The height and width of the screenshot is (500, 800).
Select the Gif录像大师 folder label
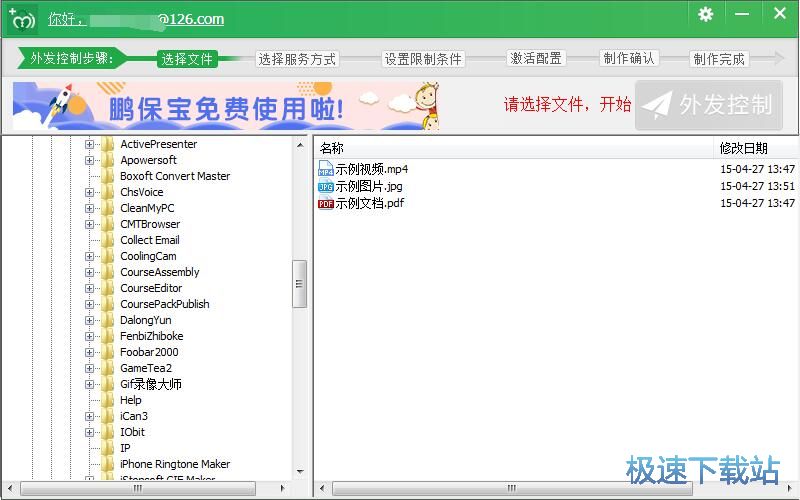(x=151, y=384)
